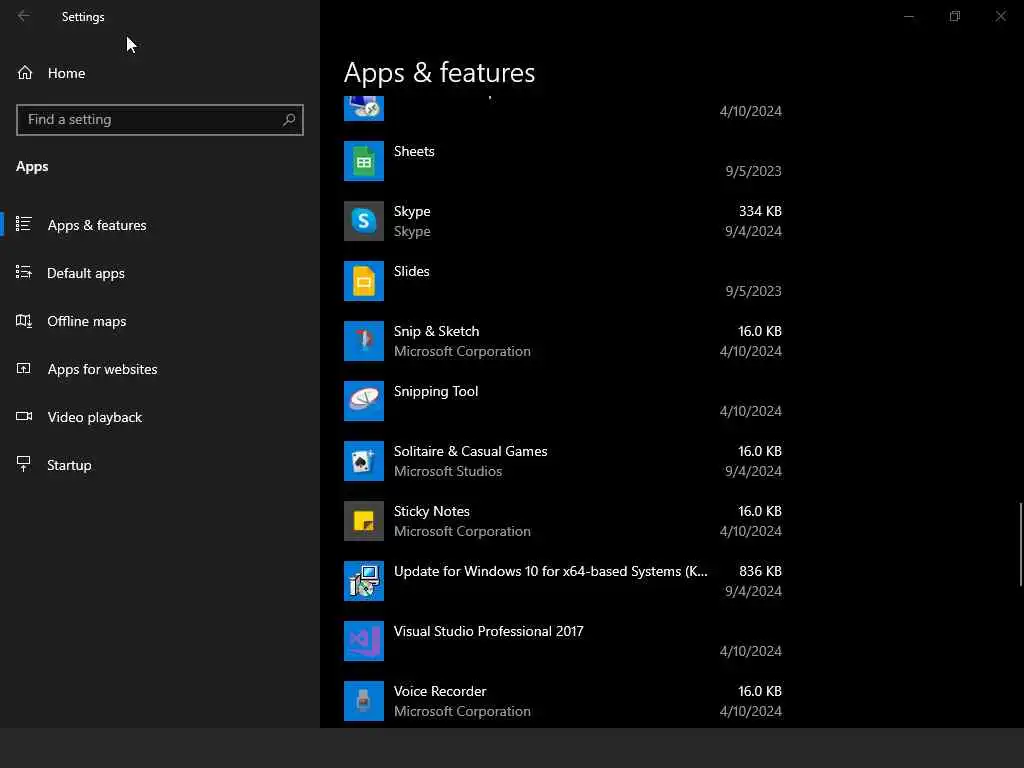Click the Snip & Sketch app icon
The width and height of the screenshot is (1024, 768).
click(x=364, y=342)
